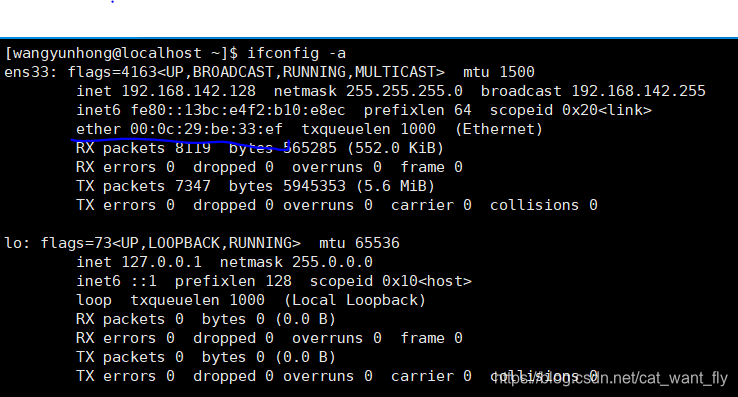Click 'flags=4163<UP,BROADCAST,RUNNING,MULTICAST>' text
The width and height of the screenshot is (738, 397).
pos(256,72)
